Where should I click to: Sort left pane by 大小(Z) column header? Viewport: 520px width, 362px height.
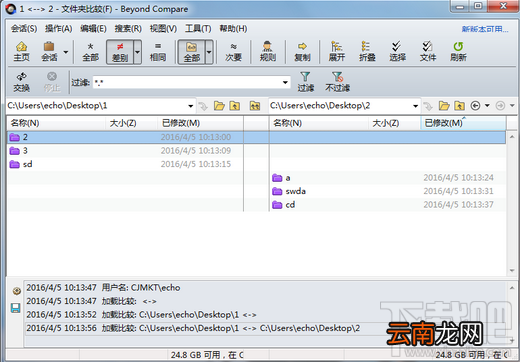(131, 123)
